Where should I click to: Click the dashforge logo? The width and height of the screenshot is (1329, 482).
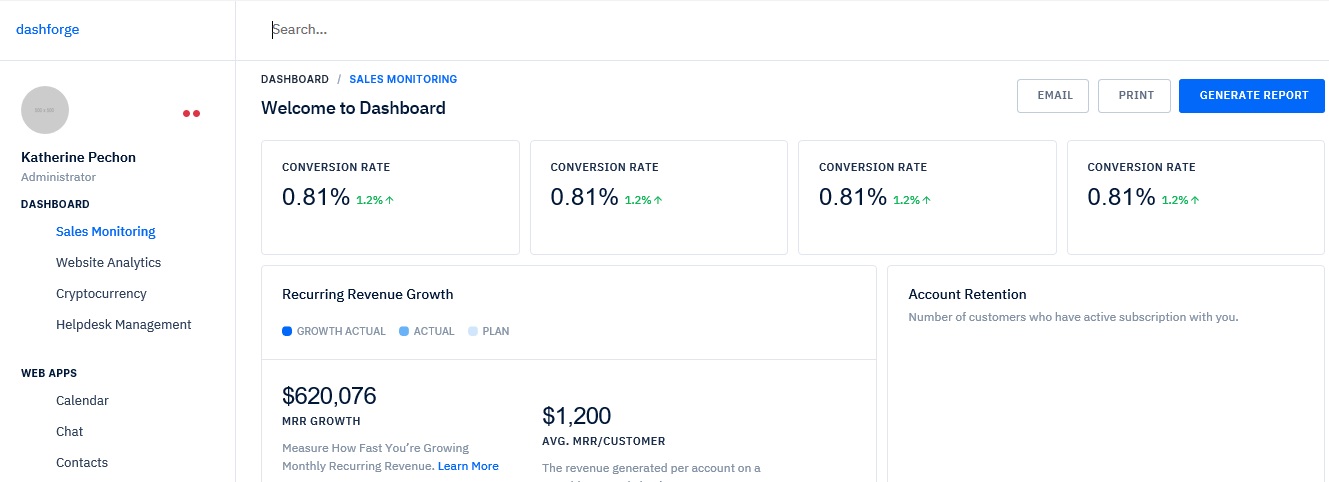click(x=47, y=29)
